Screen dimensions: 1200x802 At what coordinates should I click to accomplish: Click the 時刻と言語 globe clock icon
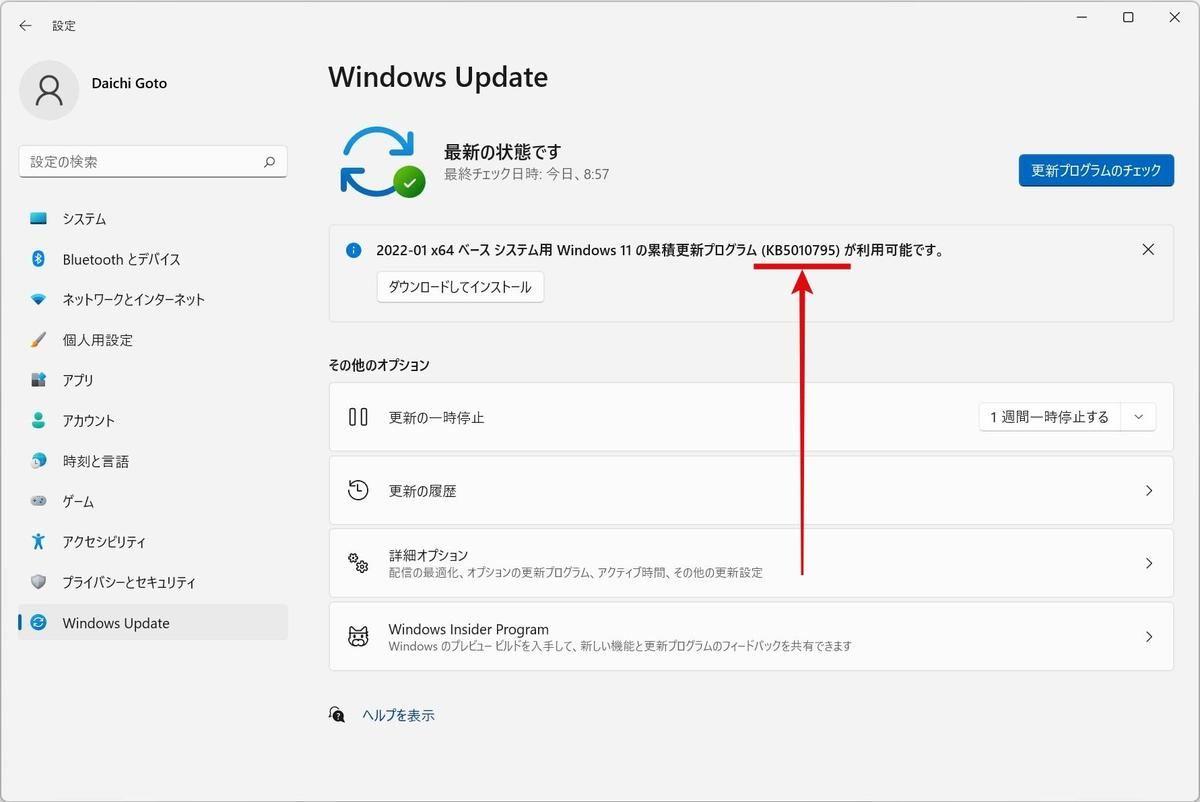pyautogui.click(x=39, y=461)
